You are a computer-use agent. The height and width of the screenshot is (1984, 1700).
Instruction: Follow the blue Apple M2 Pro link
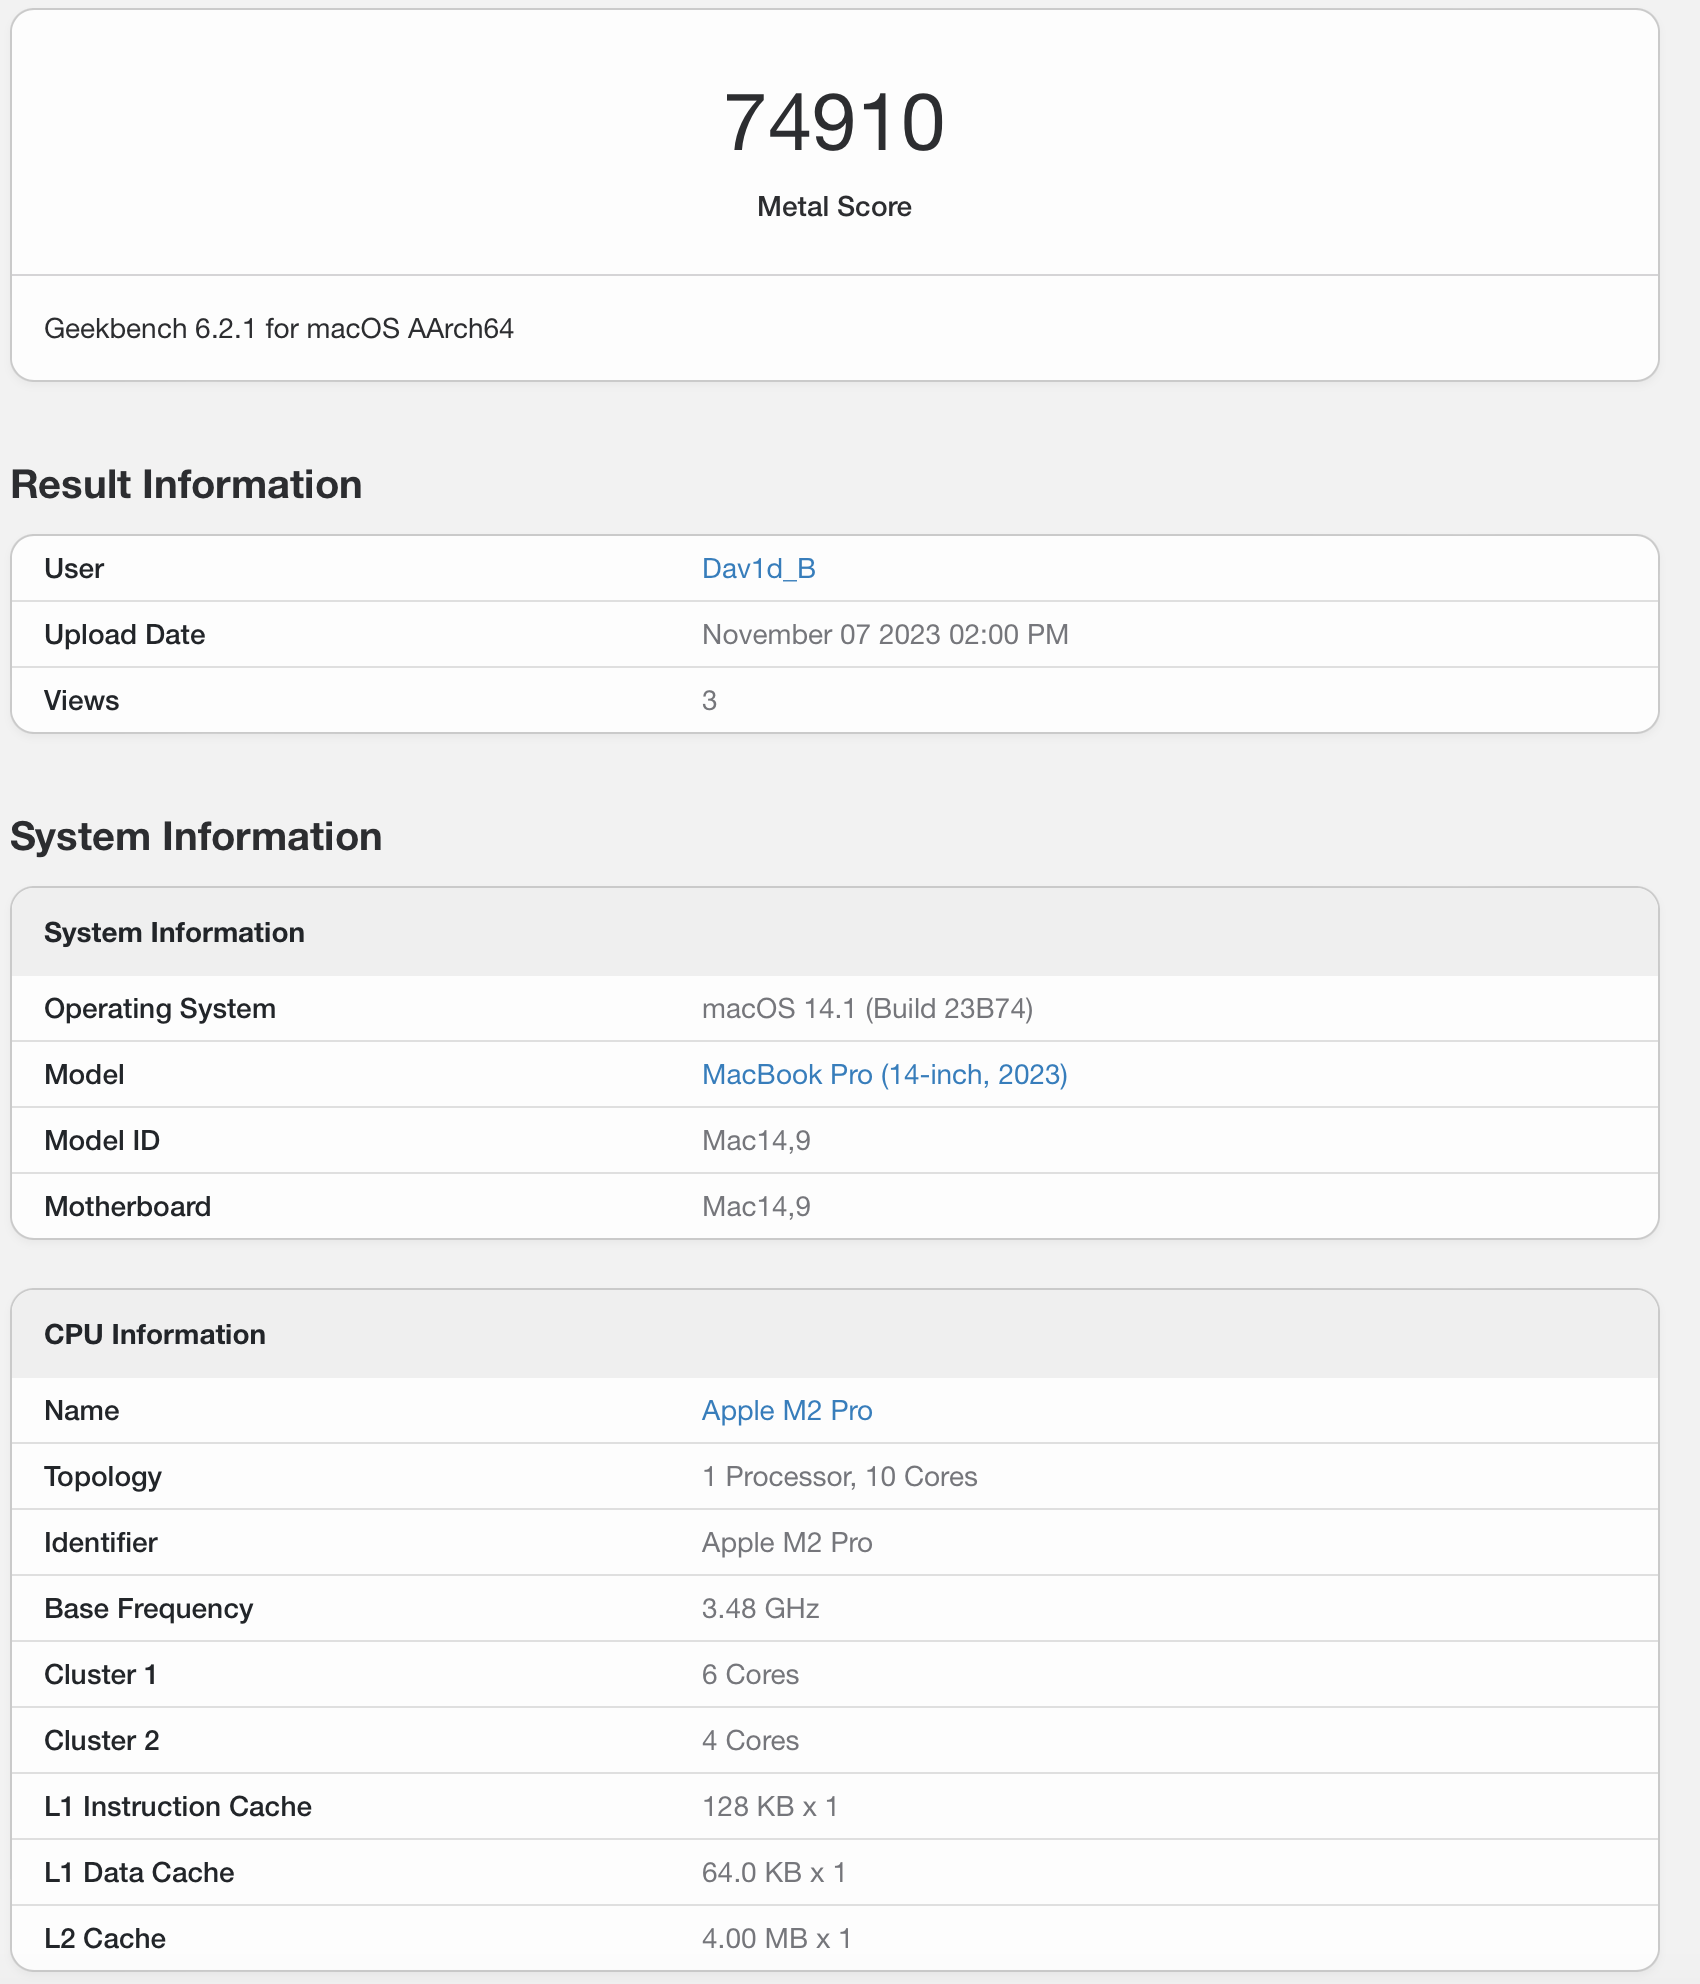tap(787, 1410)
